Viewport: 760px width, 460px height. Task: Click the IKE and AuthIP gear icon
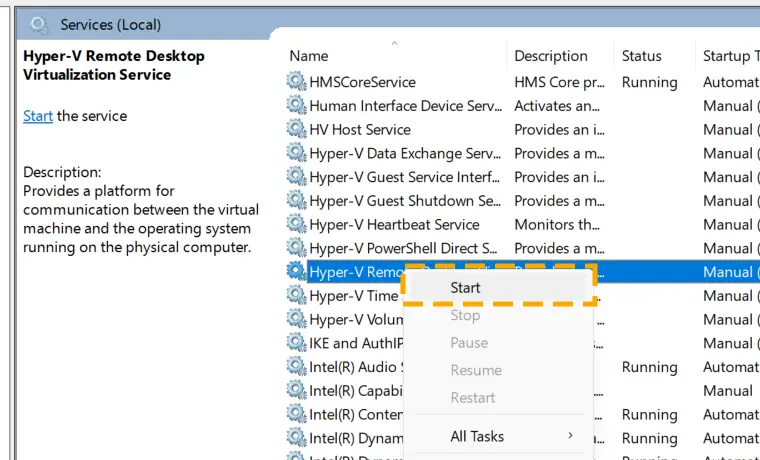(x=296, y=342)
